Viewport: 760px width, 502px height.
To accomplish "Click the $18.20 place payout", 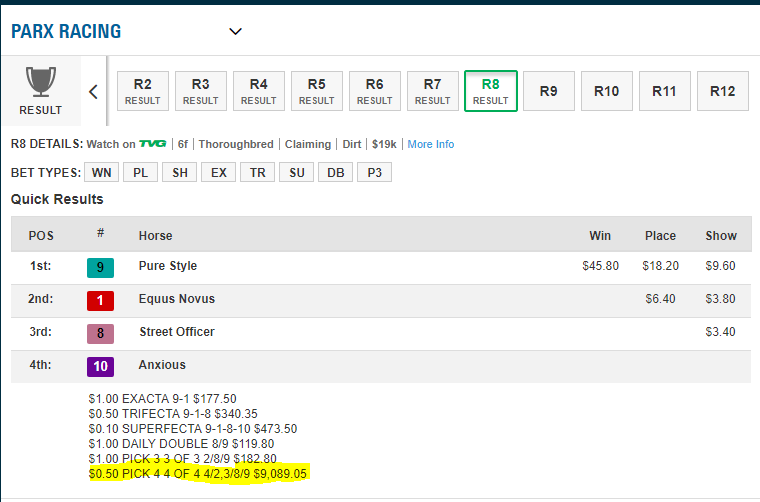I will [x=661, y=266].
